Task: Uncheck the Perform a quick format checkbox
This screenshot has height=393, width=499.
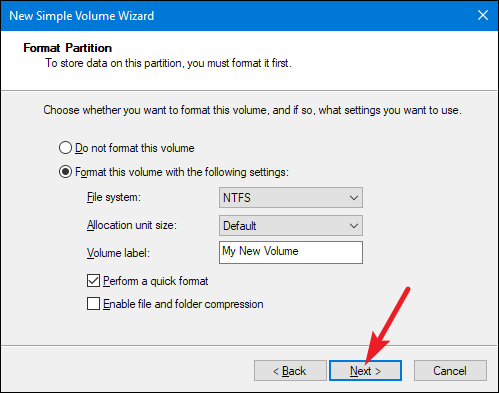Action: coord(93,281)
